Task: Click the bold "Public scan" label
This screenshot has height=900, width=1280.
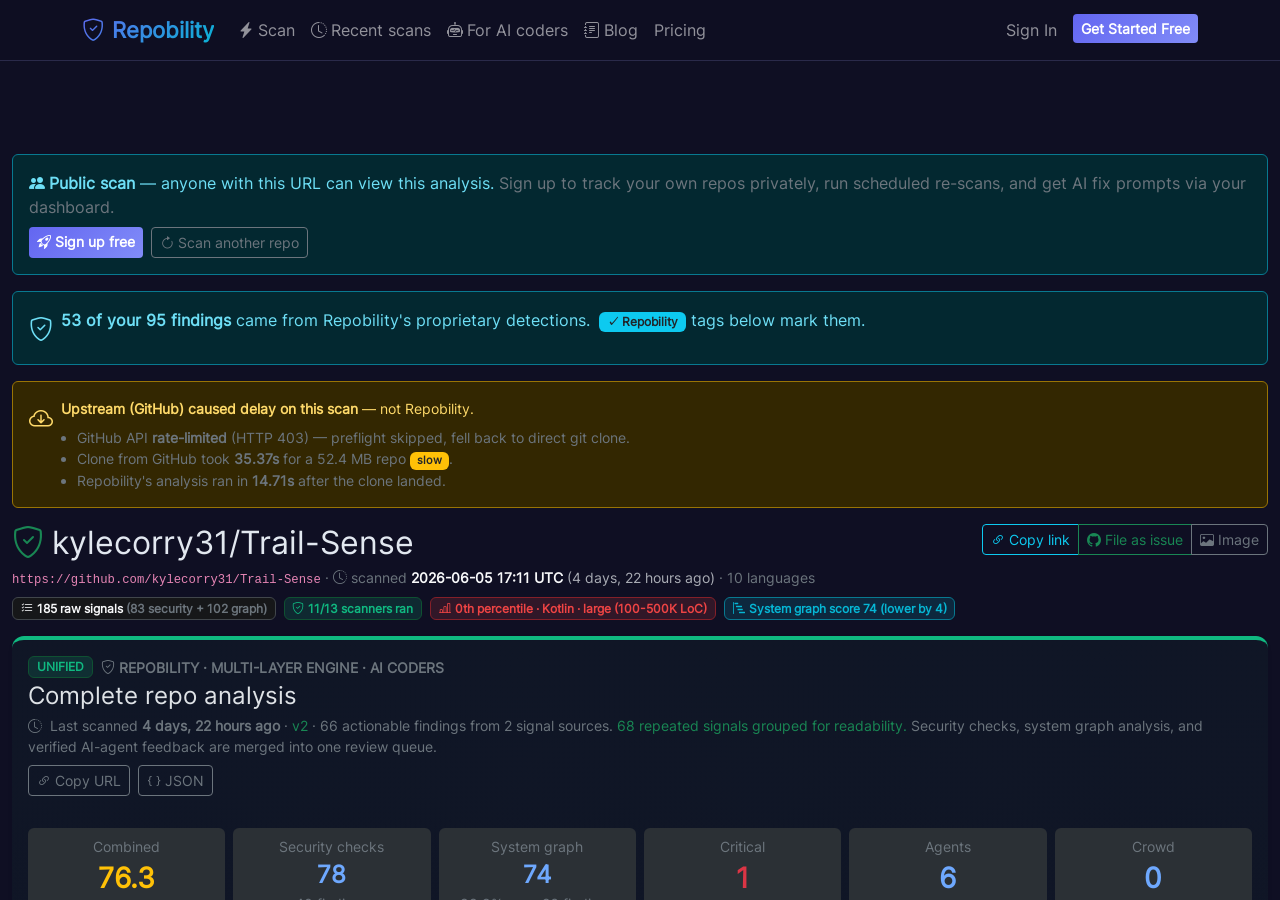Action: (x=92, y=183)
